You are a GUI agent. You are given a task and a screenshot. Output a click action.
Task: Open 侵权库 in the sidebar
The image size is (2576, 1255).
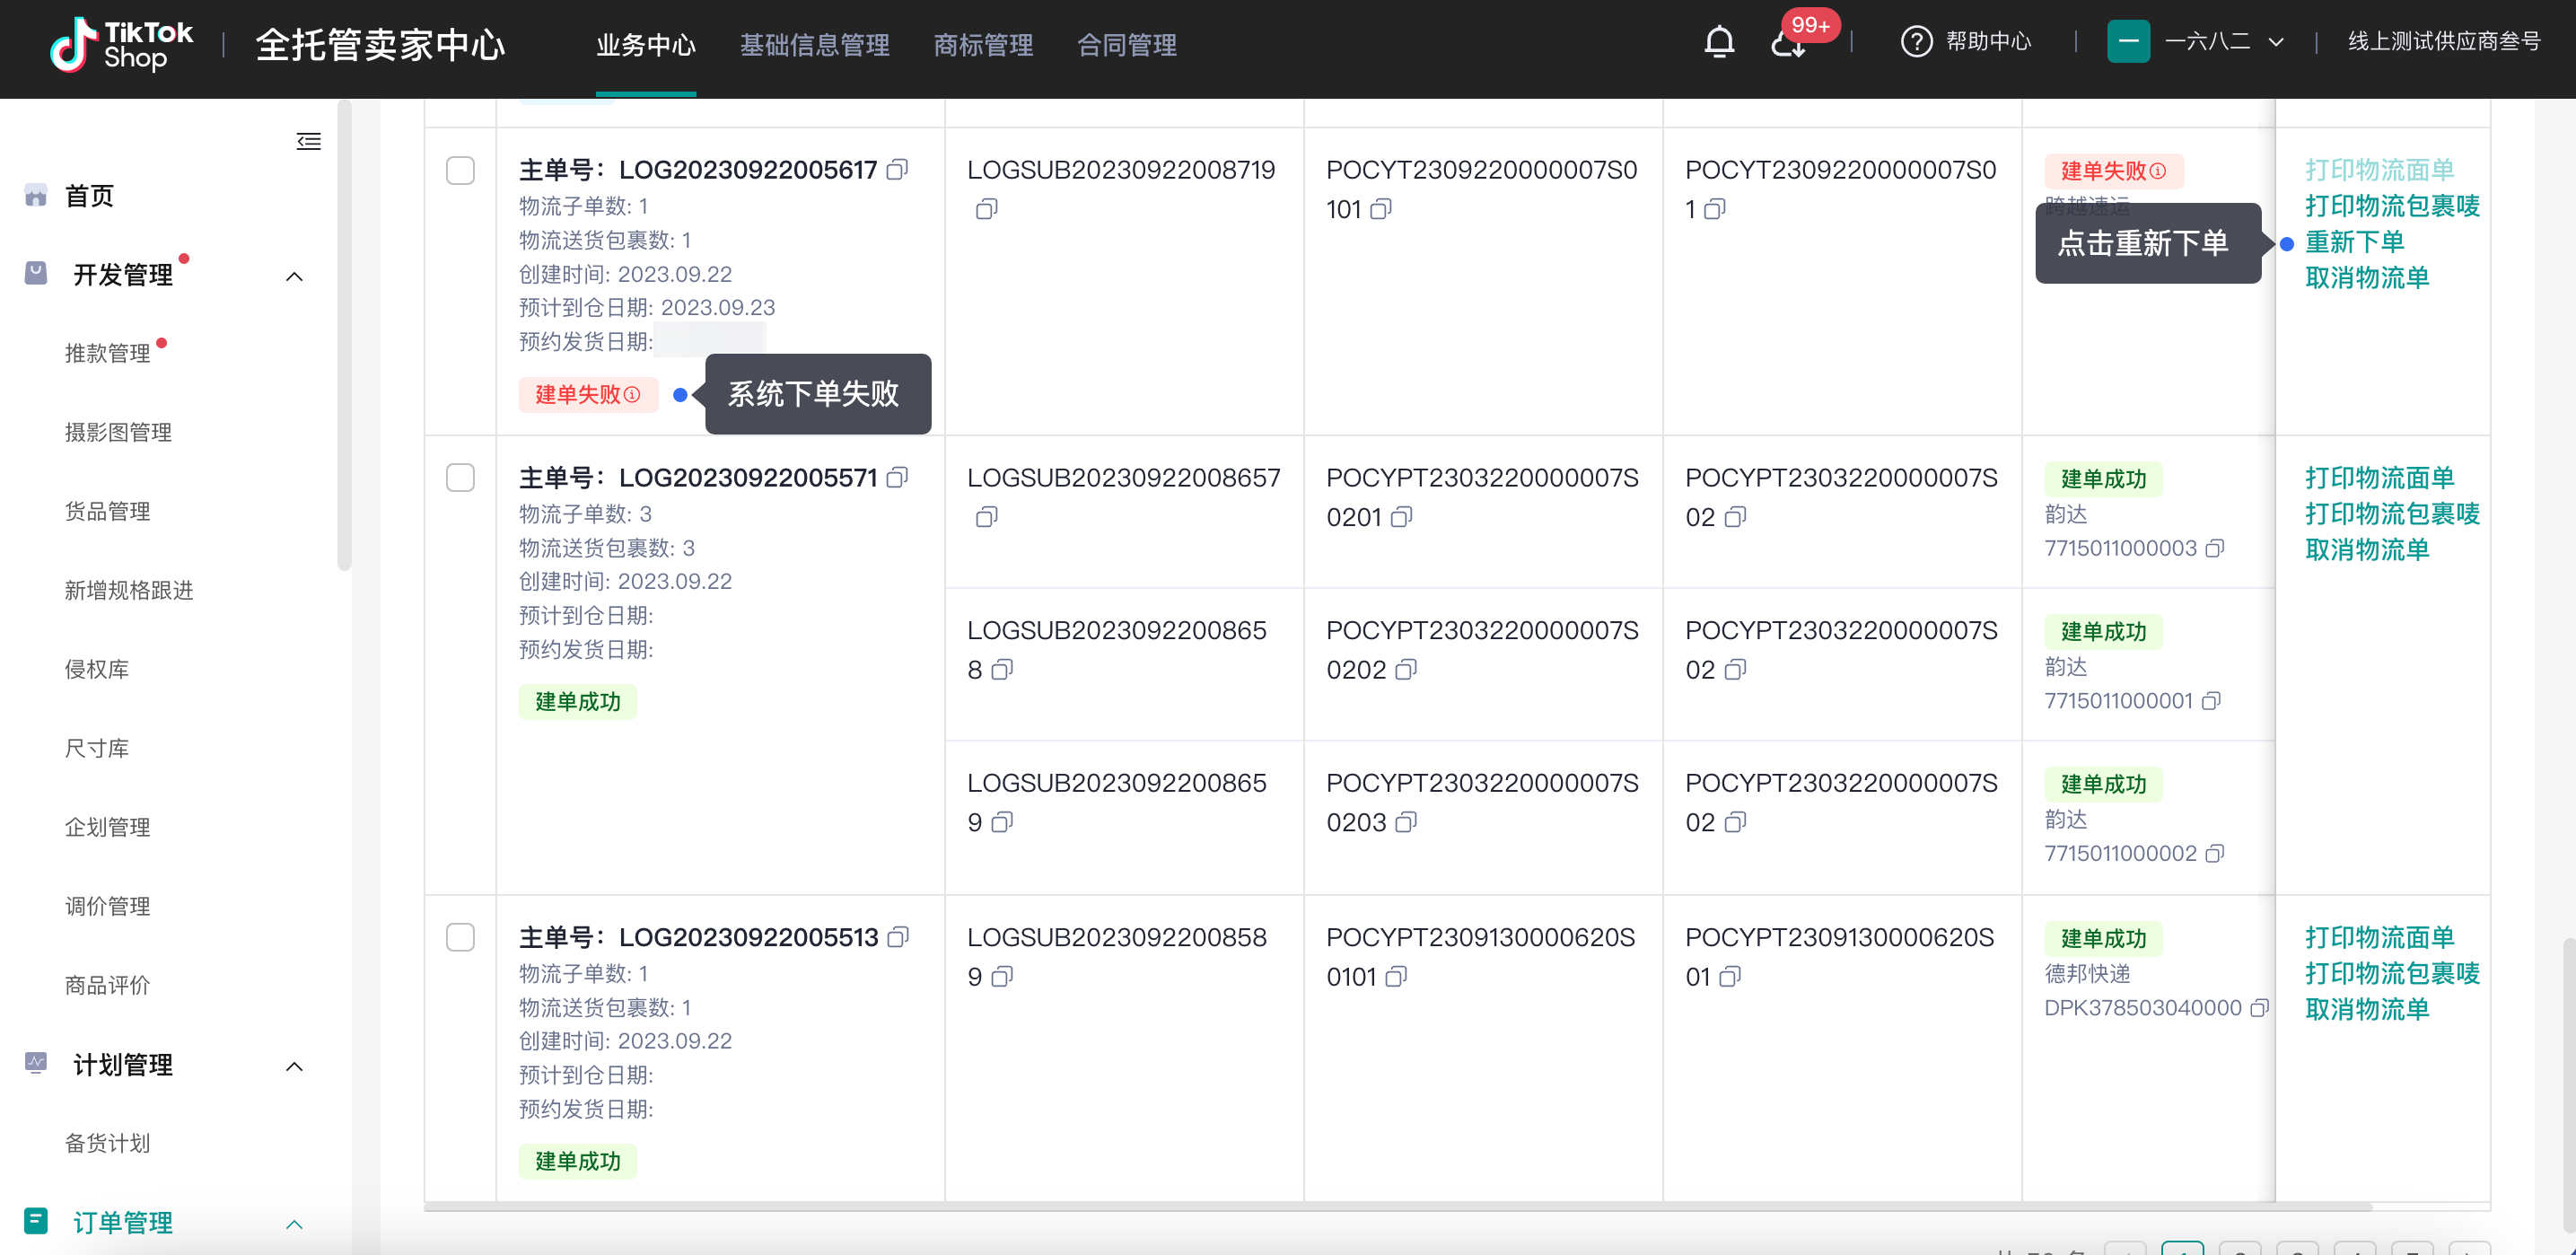97,669
